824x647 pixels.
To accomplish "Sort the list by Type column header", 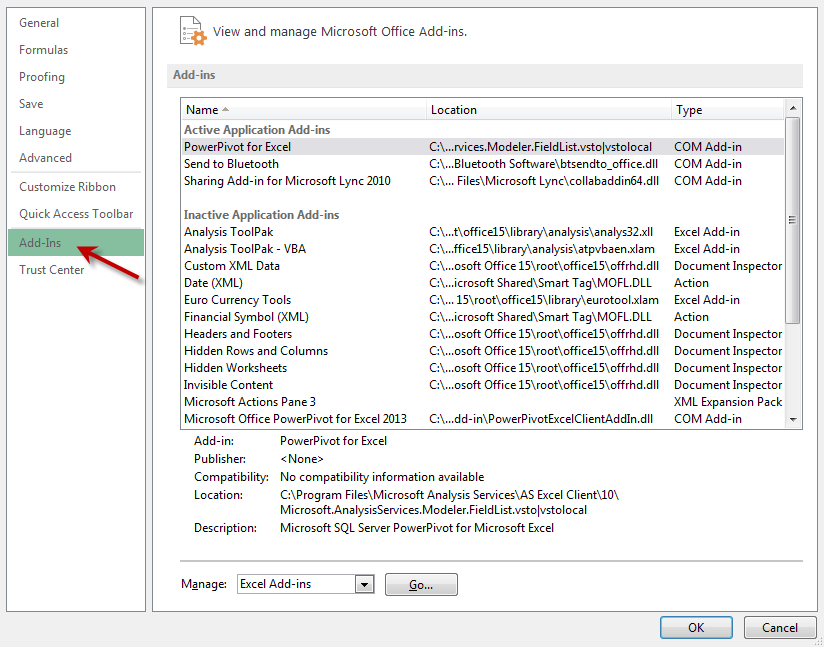I will 728,109.
